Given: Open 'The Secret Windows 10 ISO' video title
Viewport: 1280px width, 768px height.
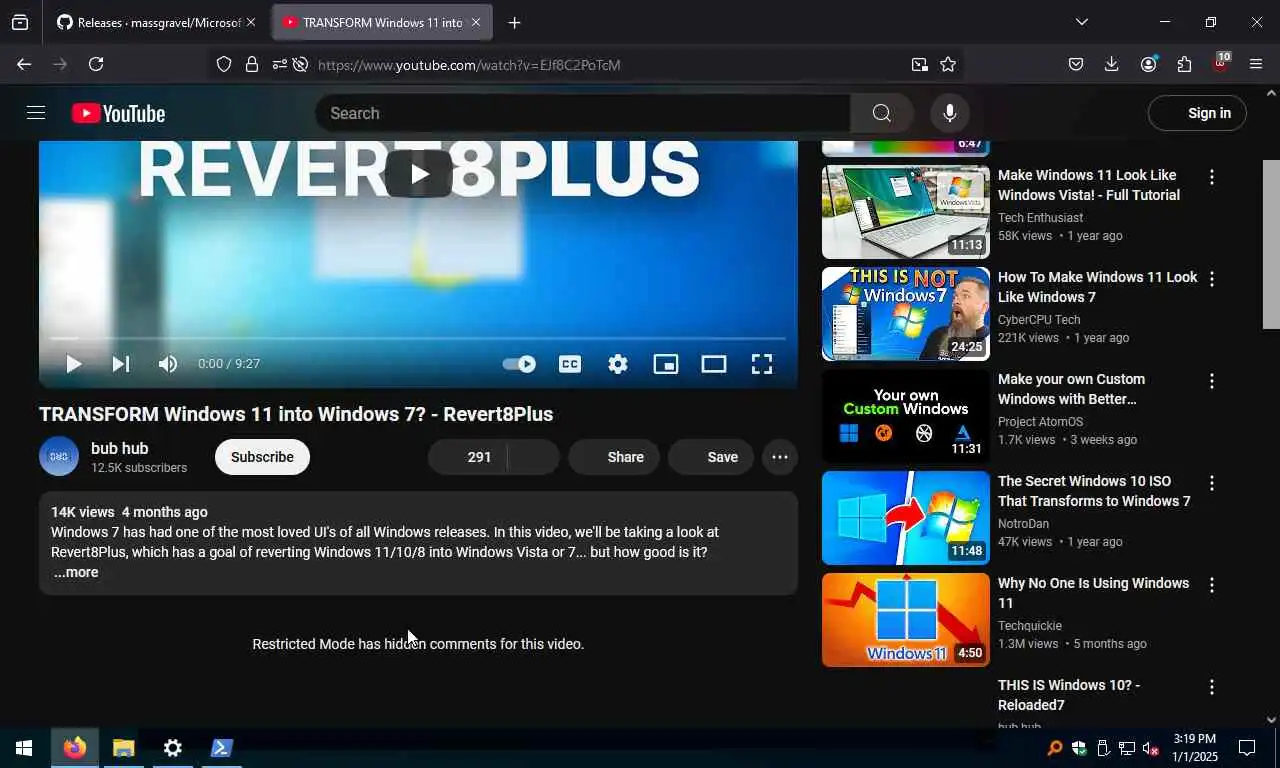Looking at the screenshot, I should (1094, 491).
